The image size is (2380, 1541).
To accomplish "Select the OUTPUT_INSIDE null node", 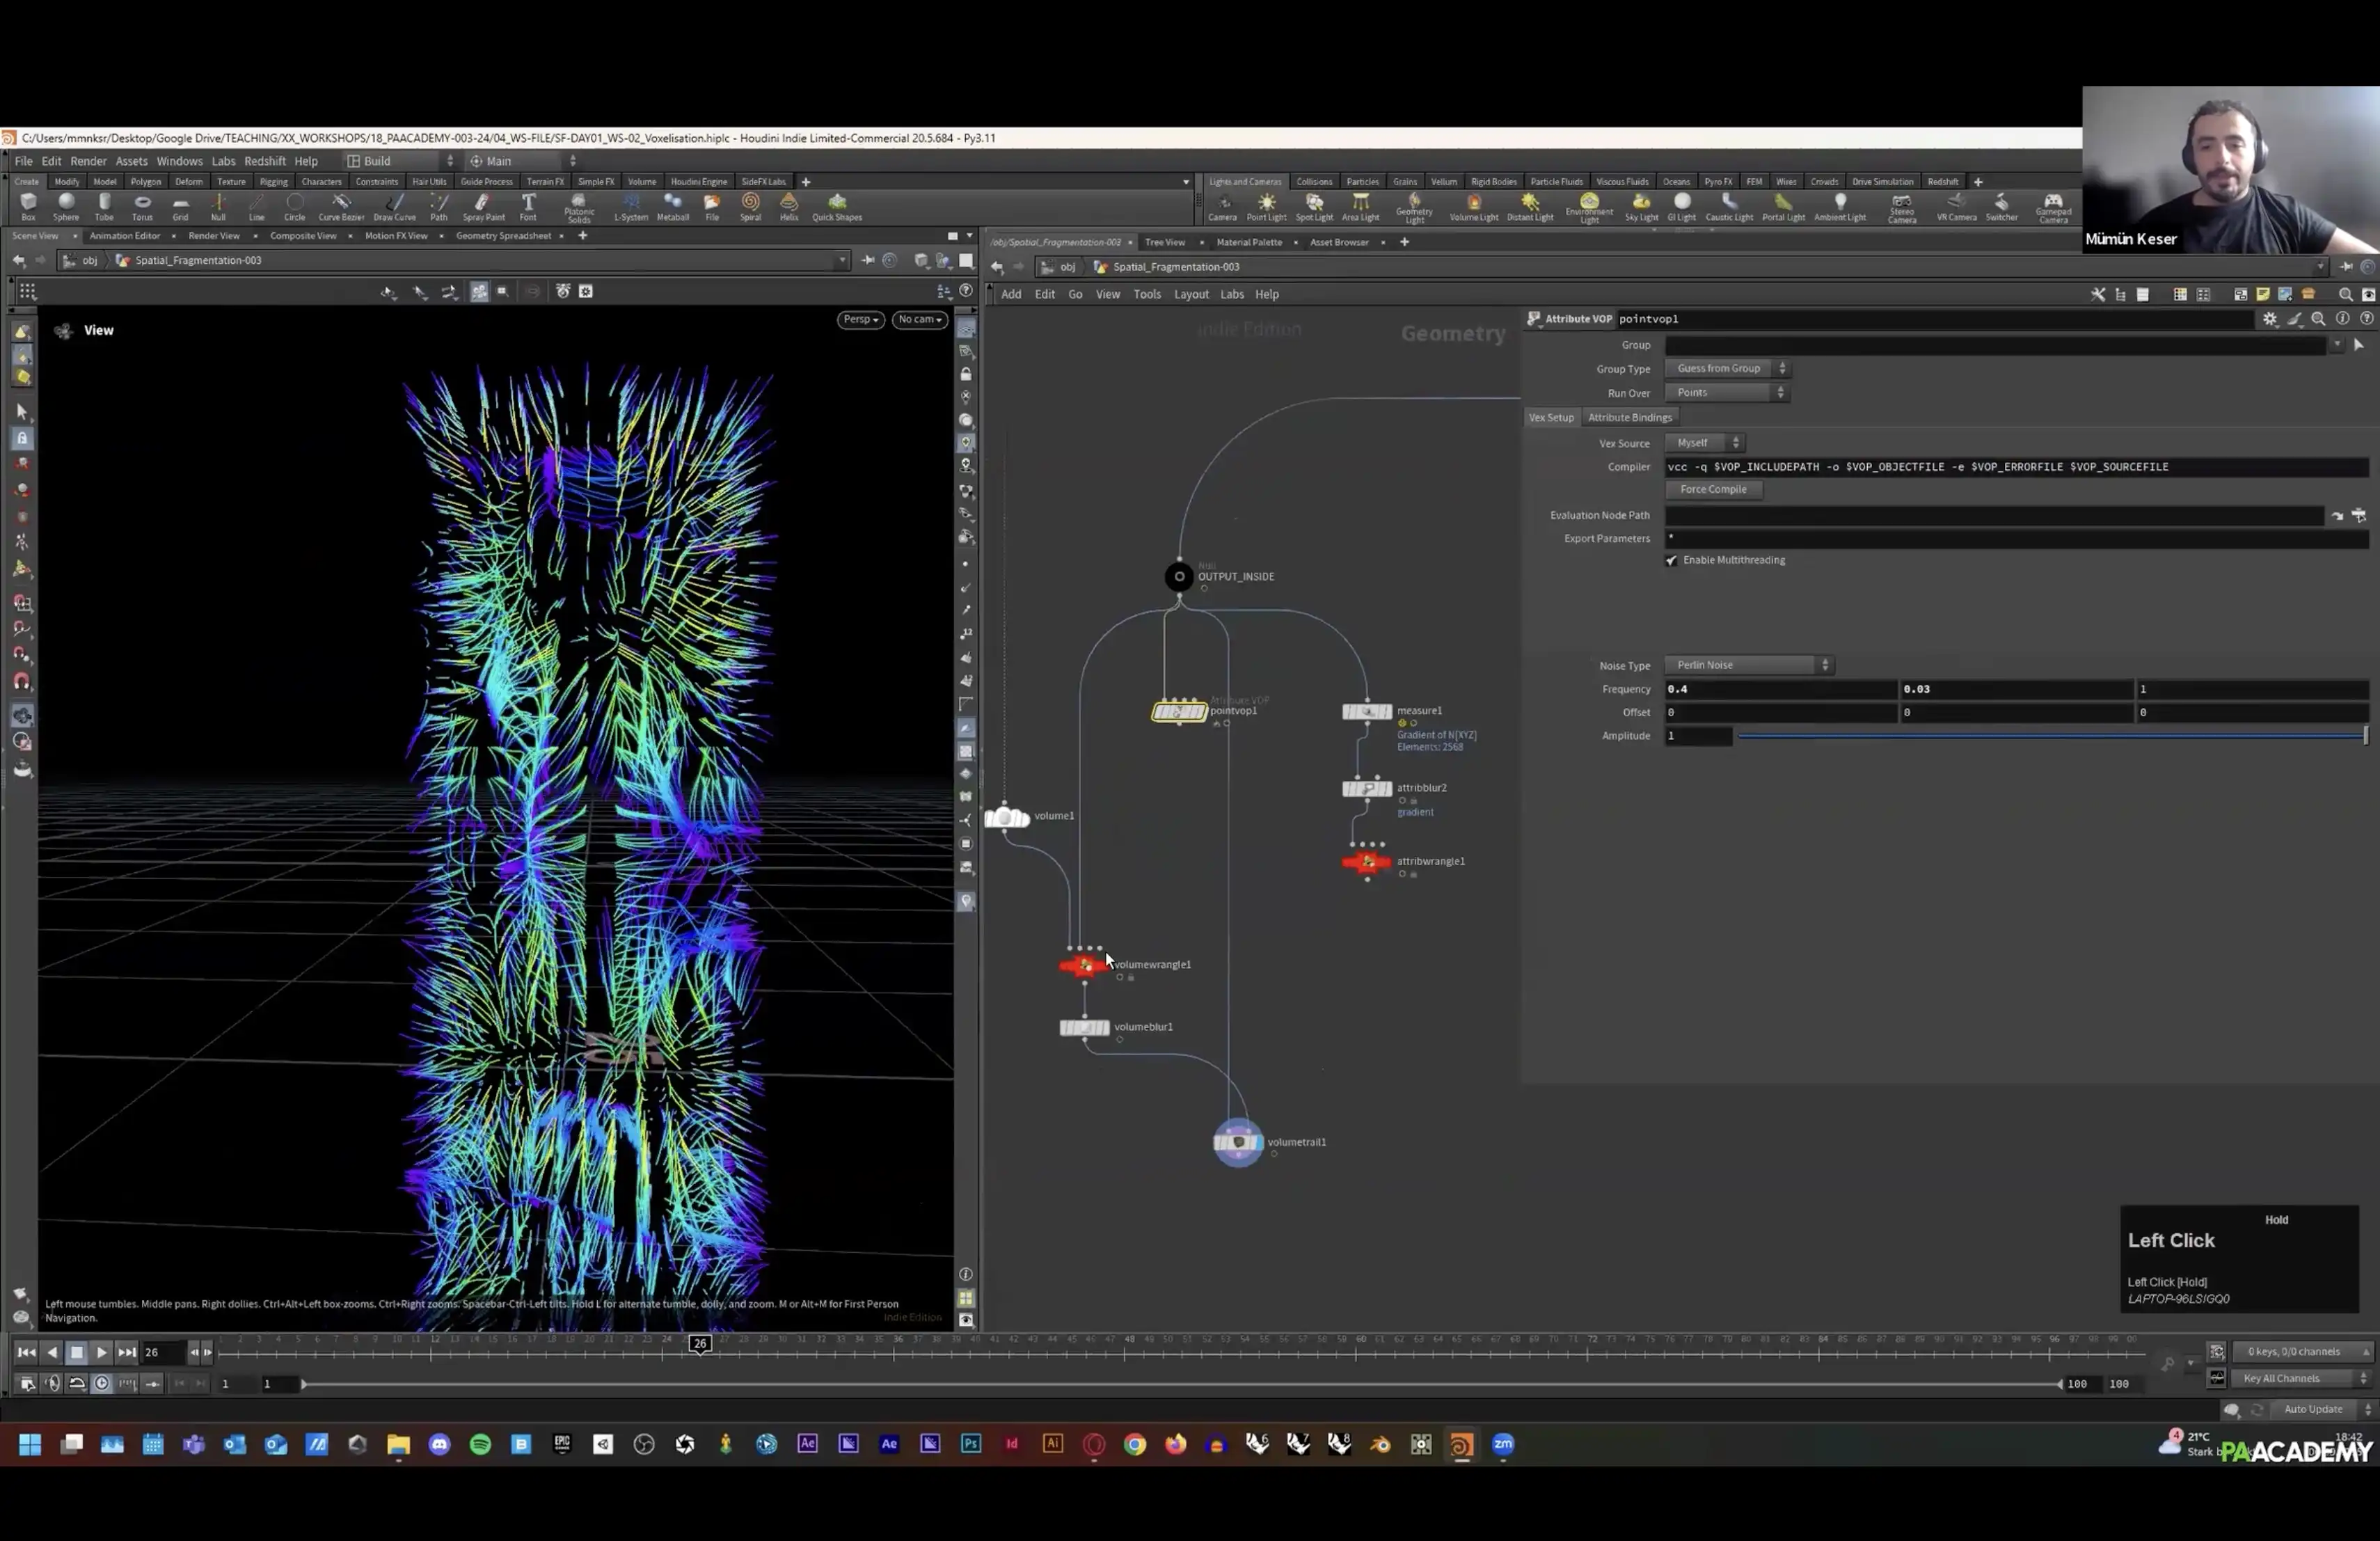I will 1179,576.
